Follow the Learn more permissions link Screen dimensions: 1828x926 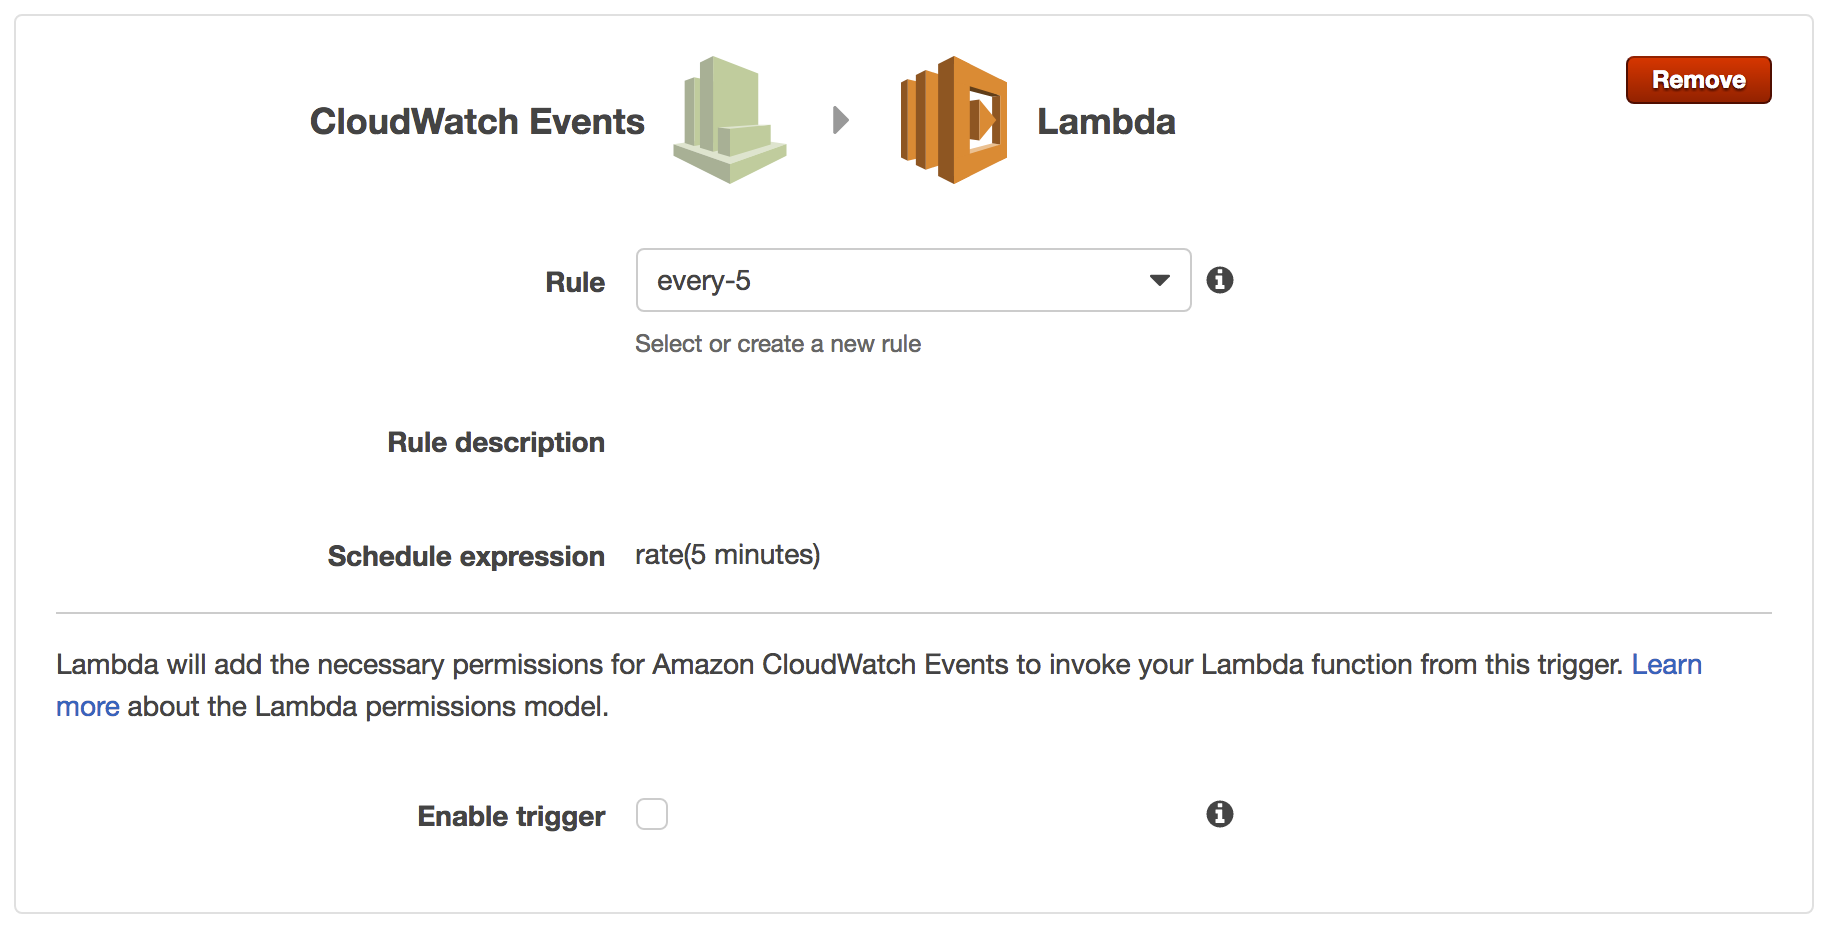(1666, 665)
